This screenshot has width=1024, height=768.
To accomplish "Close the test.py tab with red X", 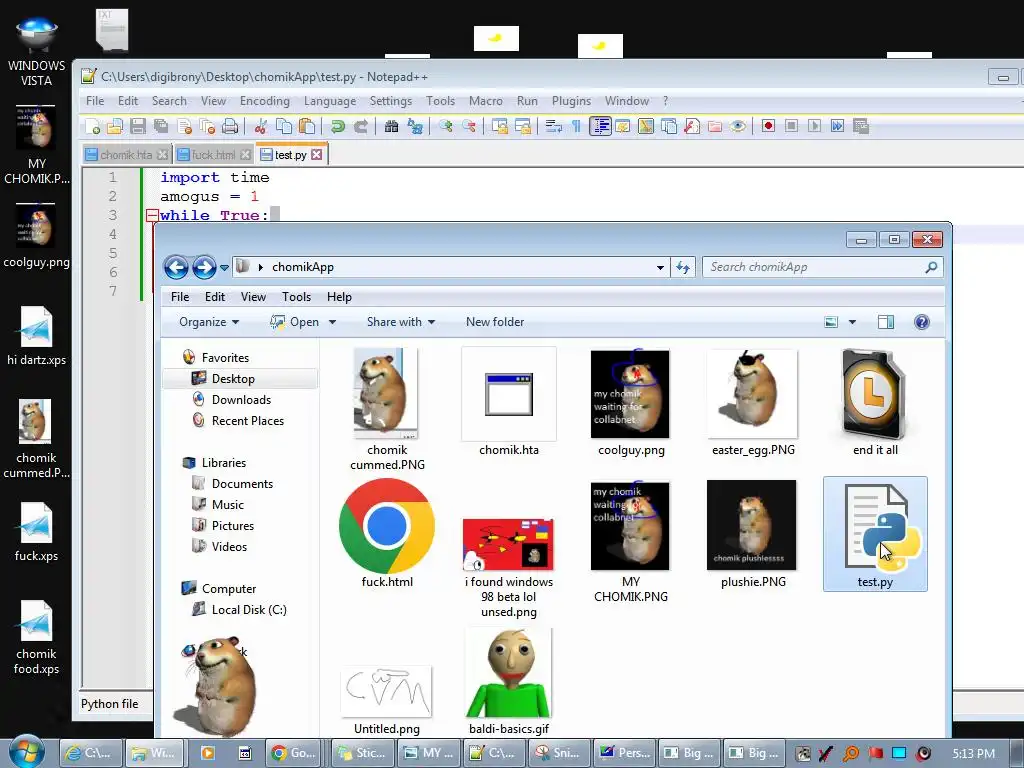I will point(317,155).
